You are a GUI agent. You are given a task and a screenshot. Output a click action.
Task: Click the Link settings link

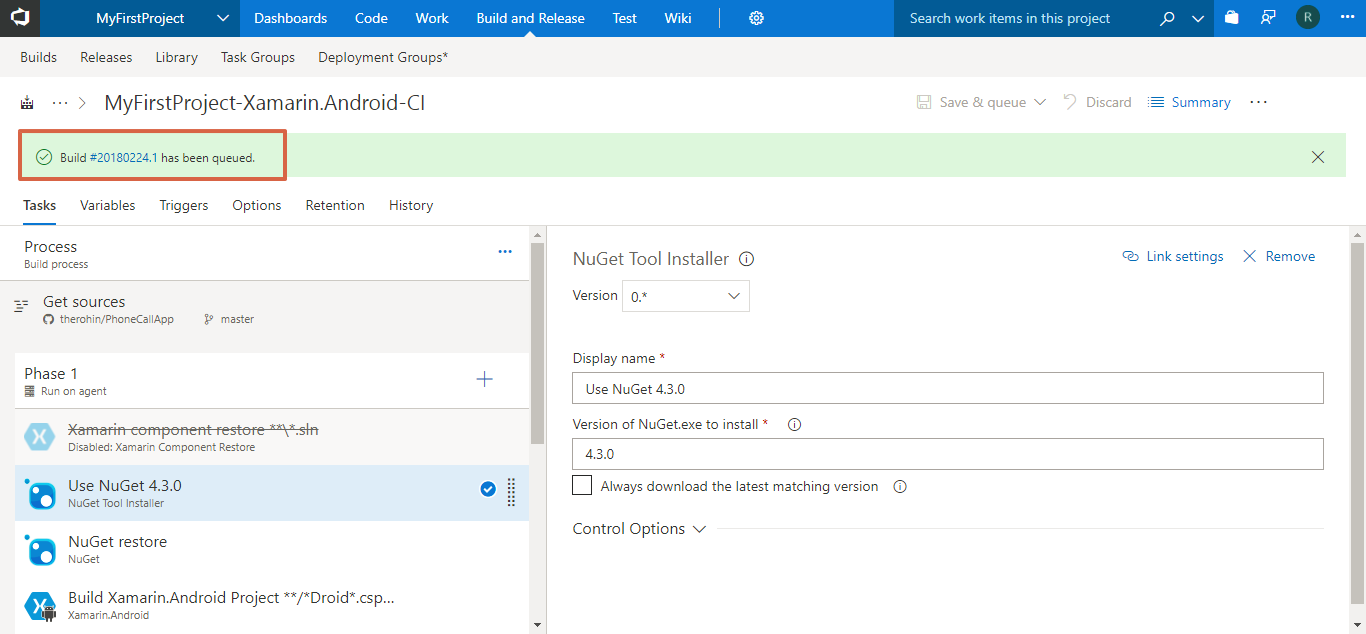pyautogui.click(x=1173, y=256)
